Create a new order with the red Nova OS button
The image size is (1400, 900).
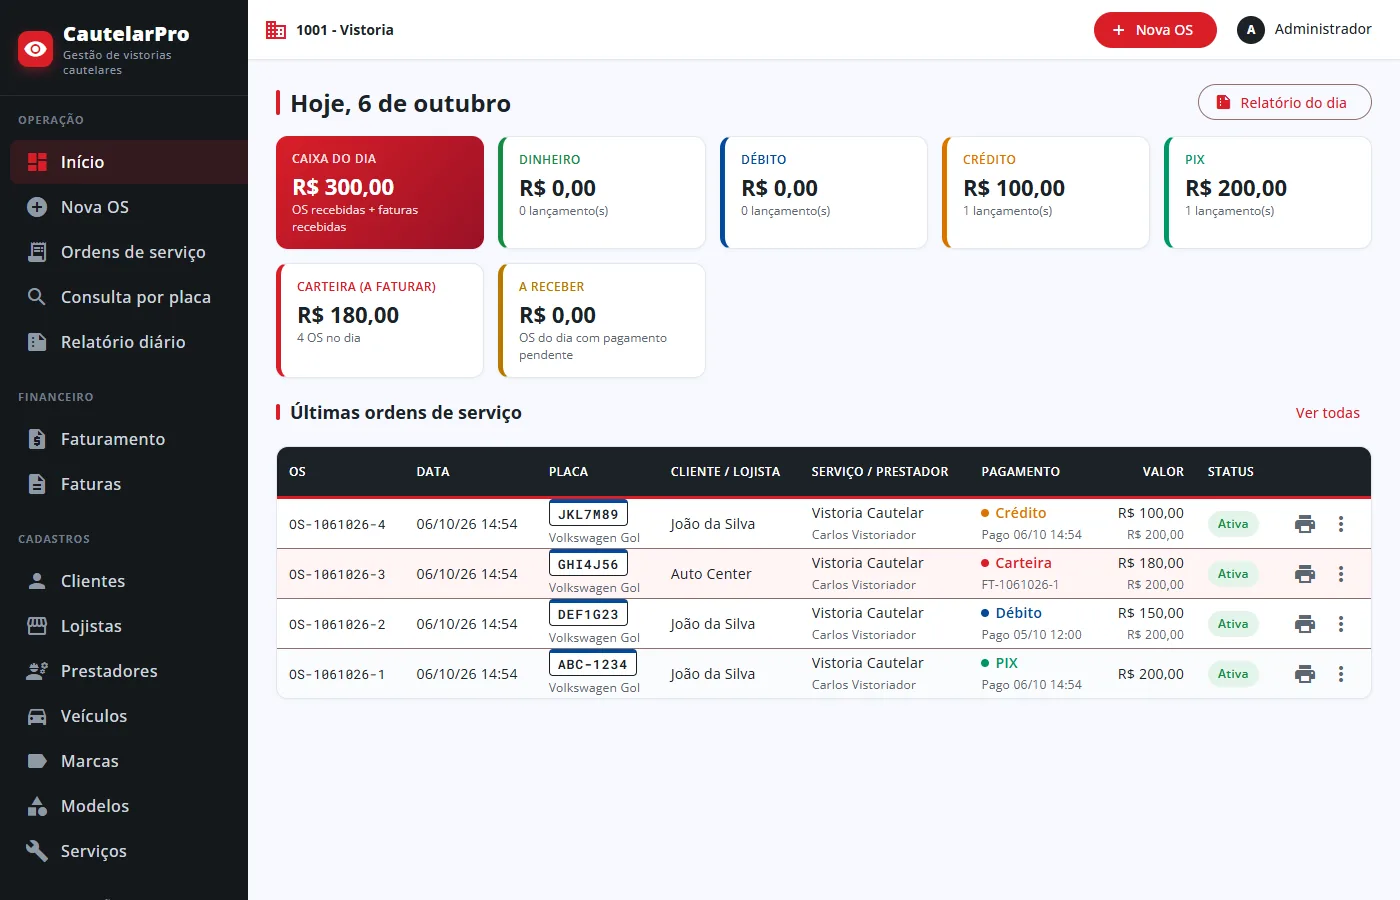click(1155, 30)
